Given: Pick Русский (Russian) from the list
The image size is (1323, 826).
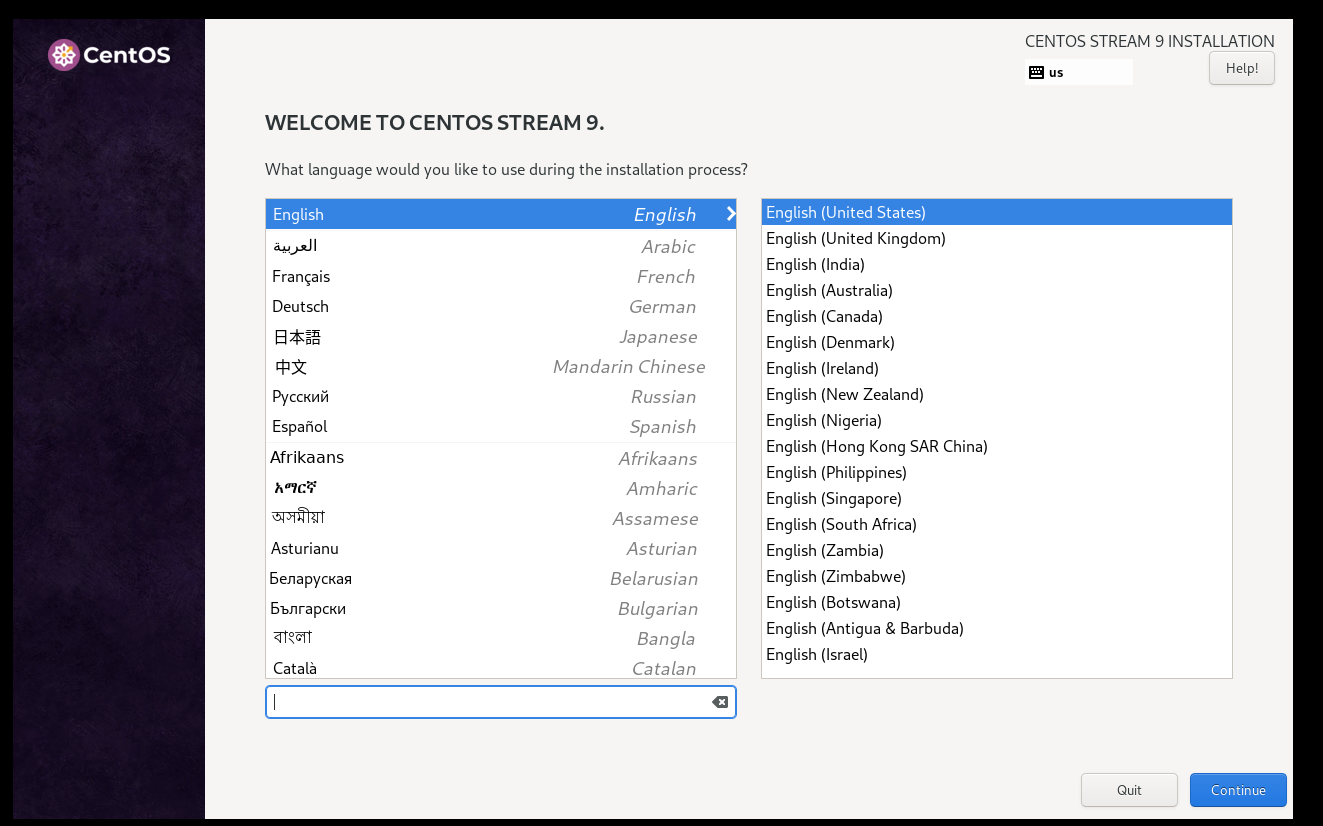Looking at the screenshot, I should [501, 396].
